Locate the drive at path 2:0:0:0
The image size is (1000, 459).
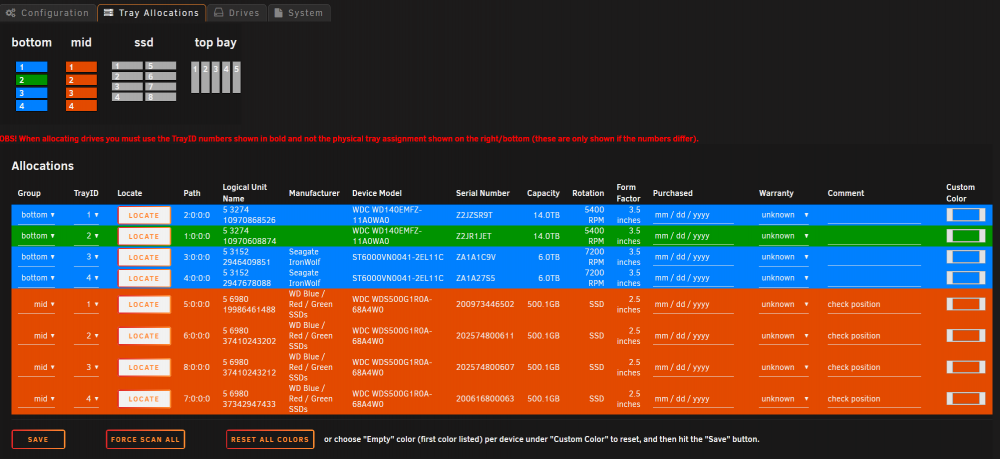144,215
